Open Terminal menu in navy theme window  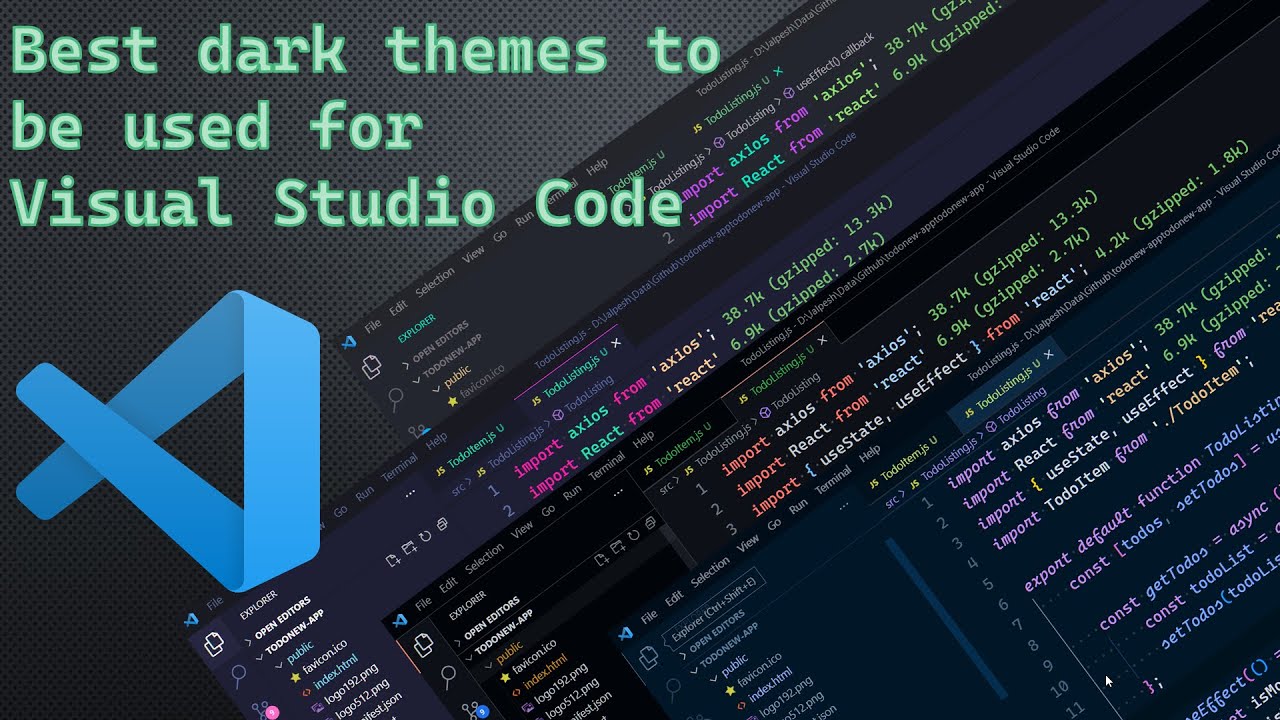(833, 481)
